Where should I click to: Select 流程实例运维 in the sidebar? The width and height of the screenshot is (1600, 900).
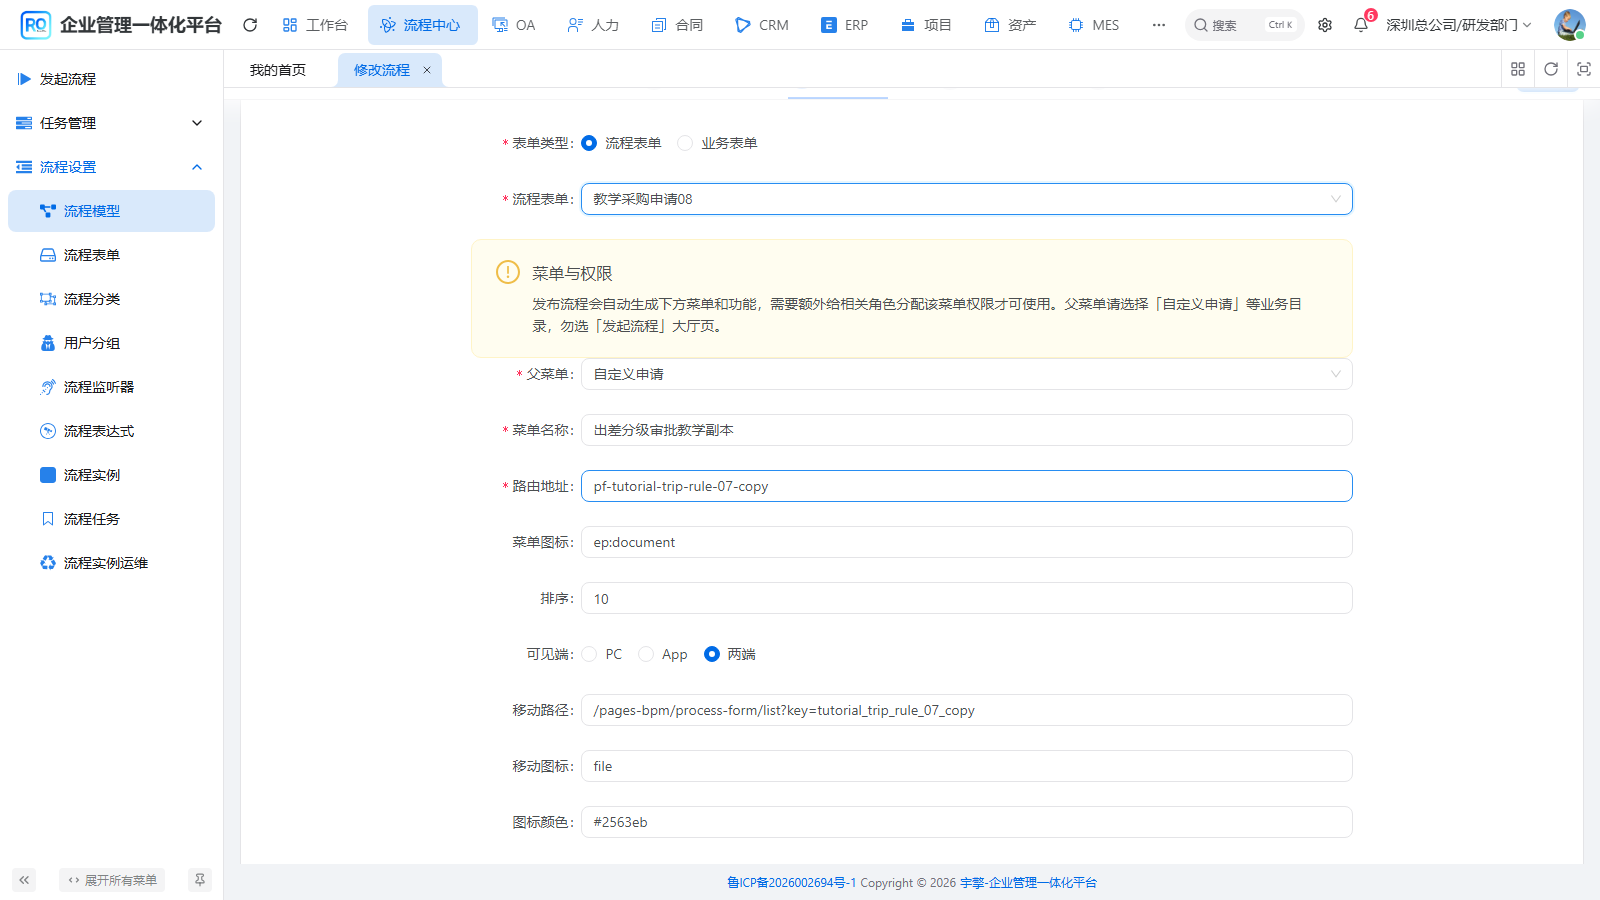[111, 563]
